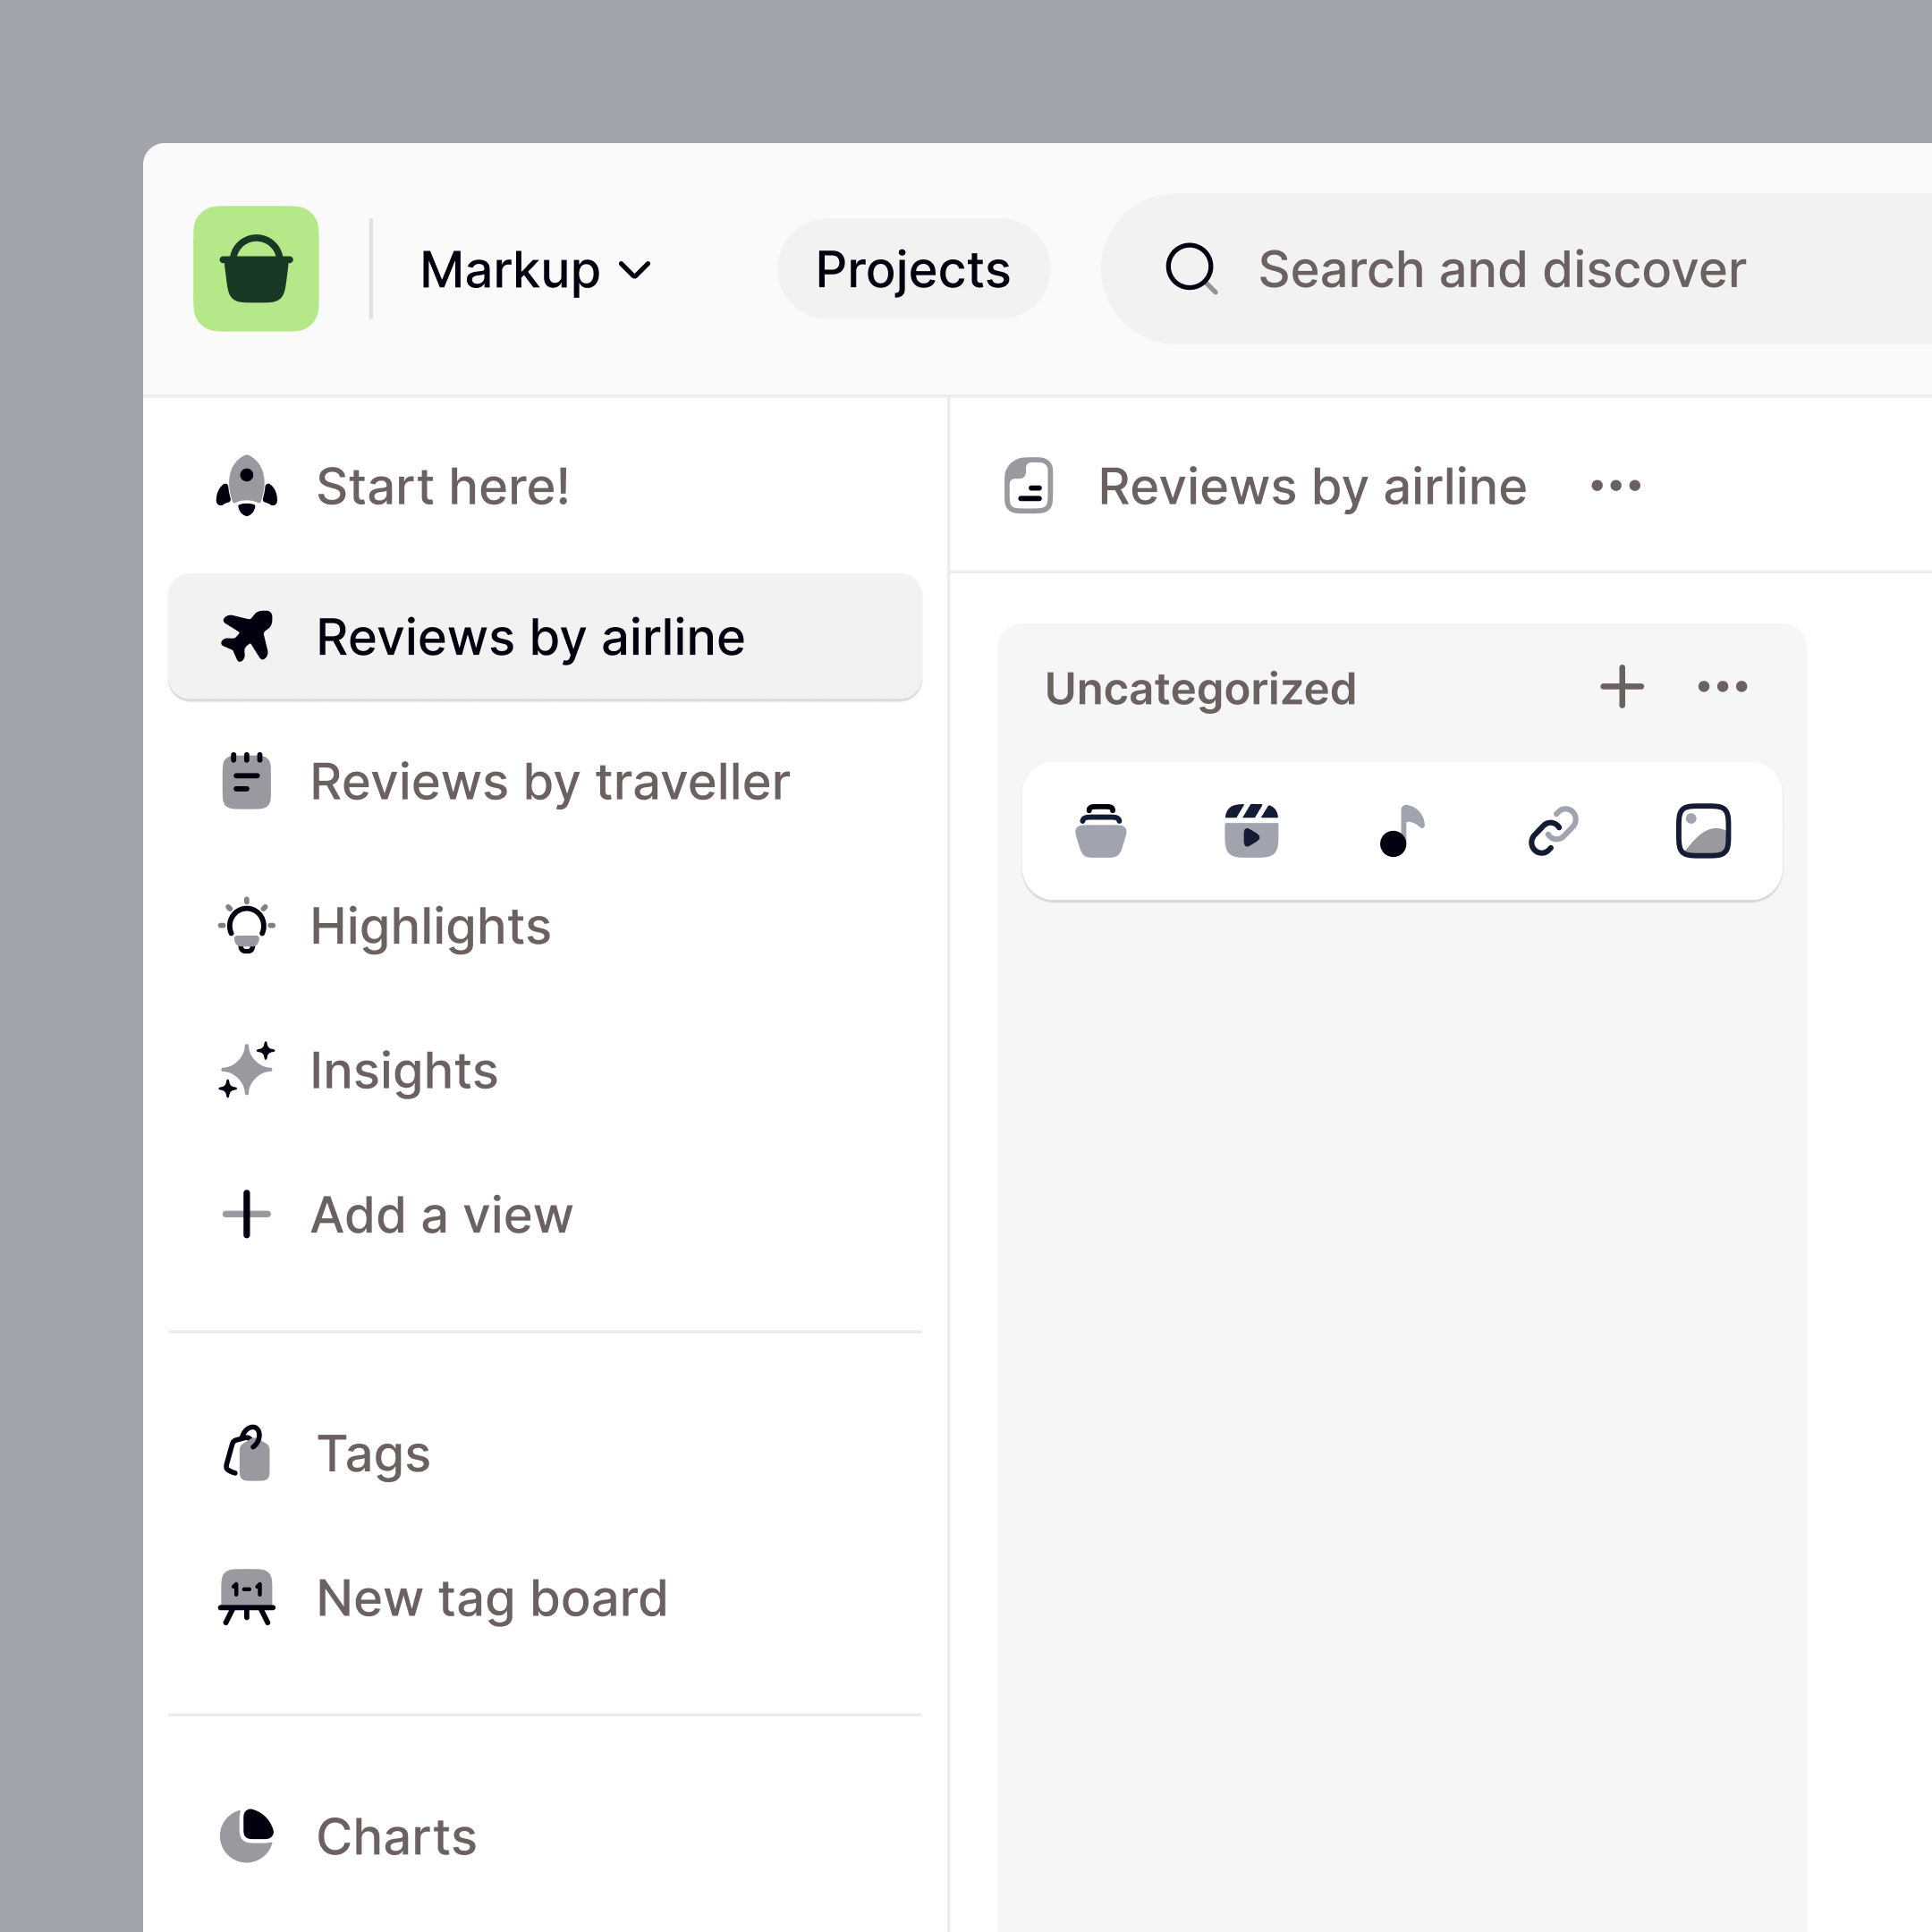Add a link using the chain icon
This screenshot has width=1932, height=1932.
click(1553, 831)
